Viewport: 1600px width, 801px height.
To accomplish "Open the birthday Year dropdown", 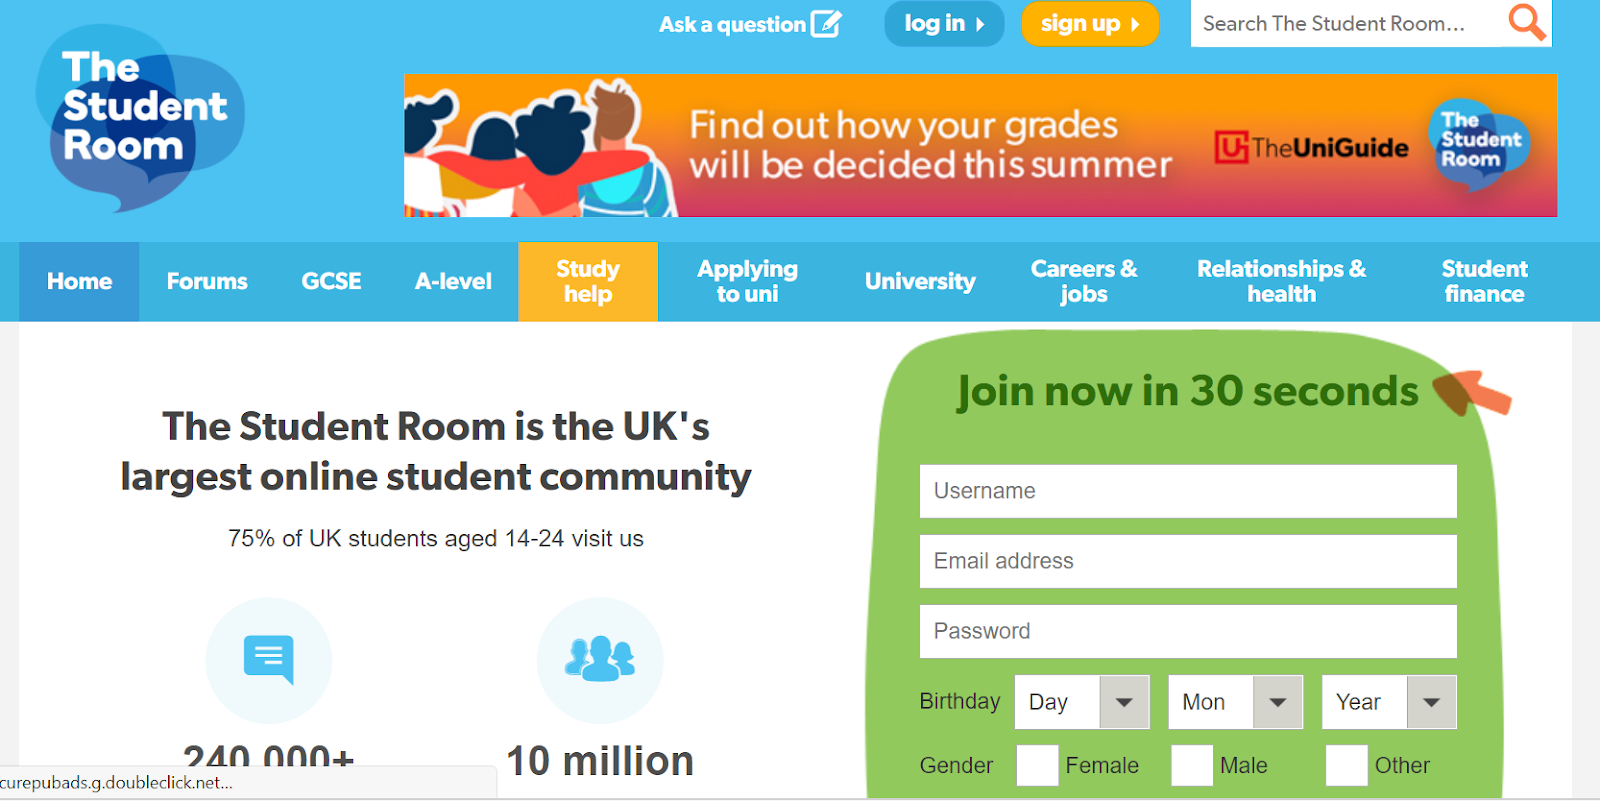I will click(x=1389, y=702).
